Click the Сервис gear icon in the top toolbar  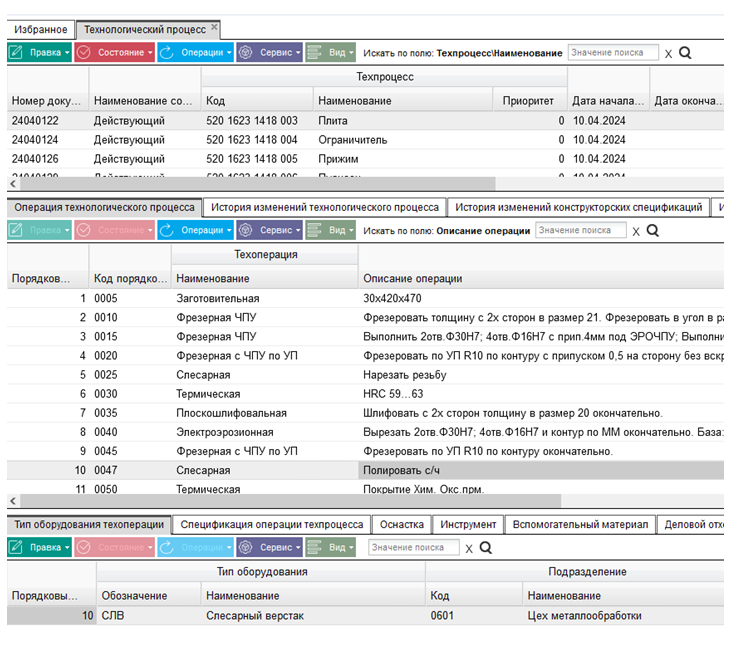tap(245, 52)
